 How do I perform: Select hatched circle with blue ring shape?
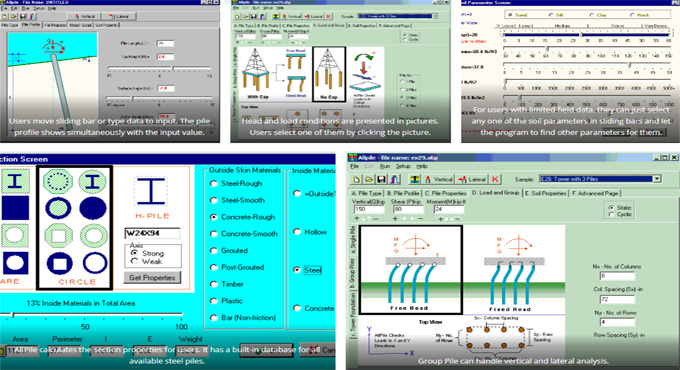[58, 208]
